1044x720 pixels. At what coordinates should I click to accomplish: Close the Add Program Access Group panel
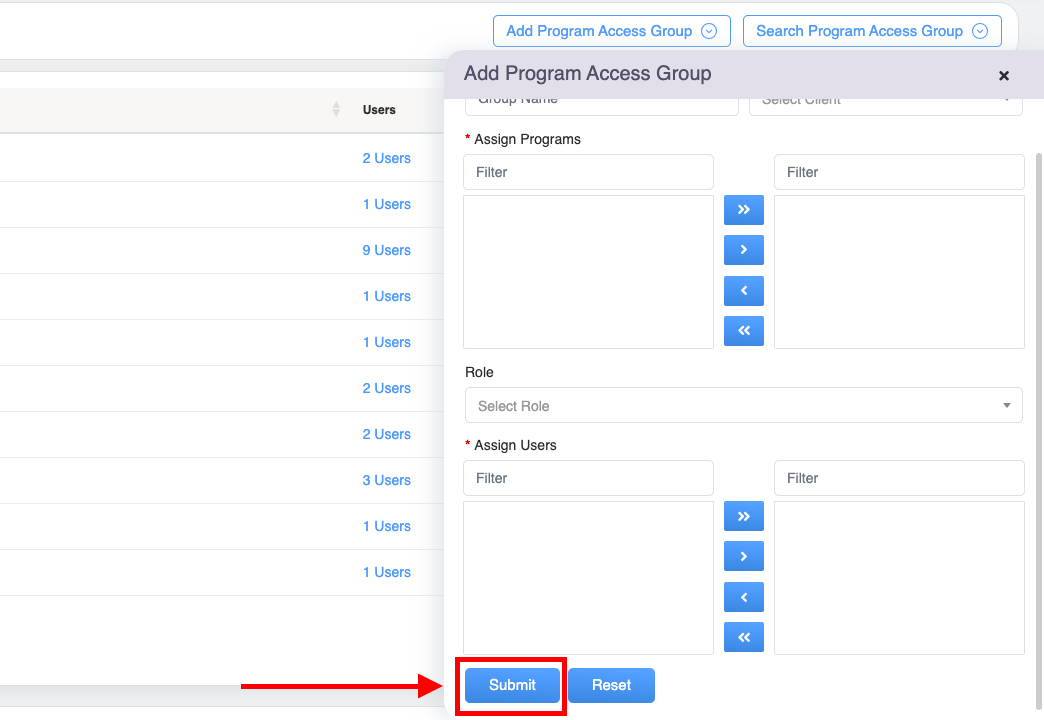[x=1004, y=76]
